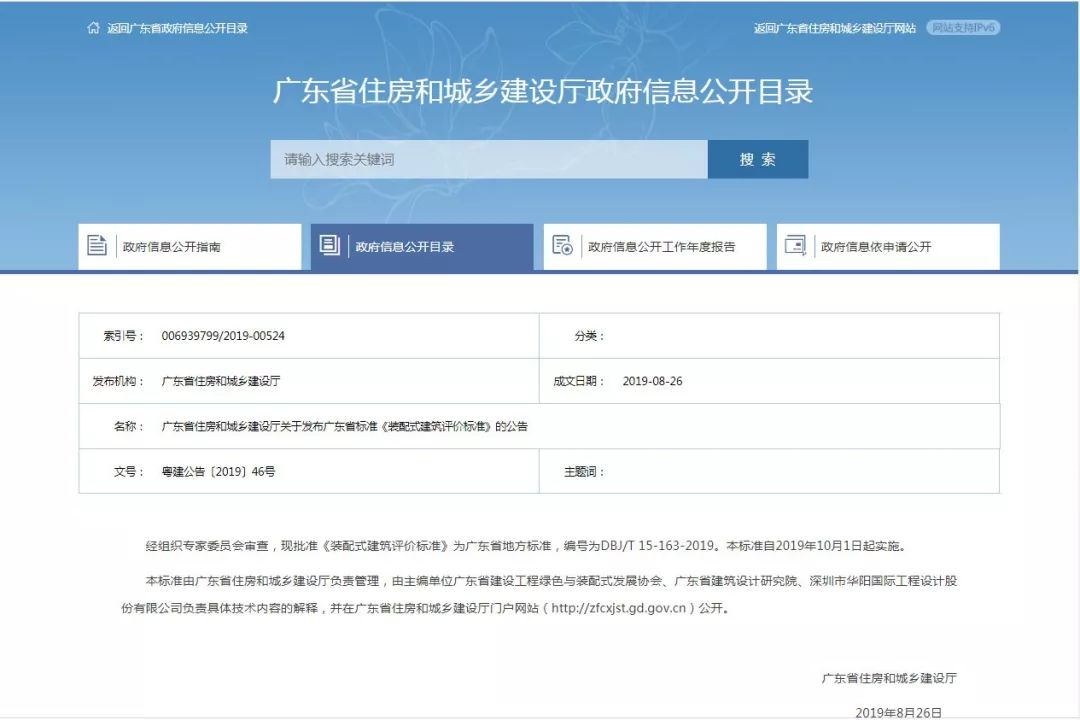Click the 成文日期 label
Image resolution: width=1080 pixels, height=720 pixels.
click(579, 381)
